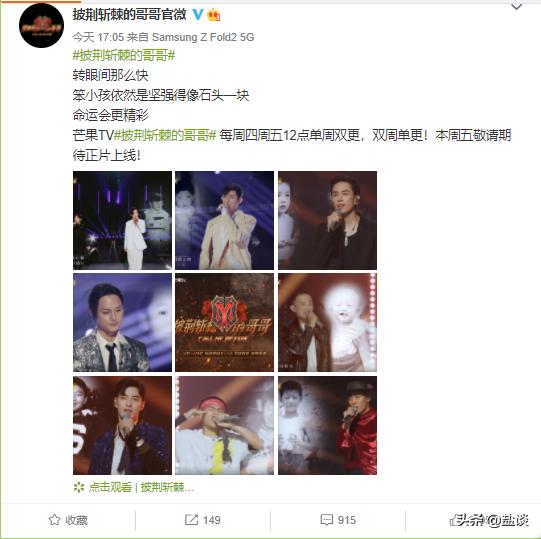Click the account's round profile avatar
The image size is (541, 539).
pos(41,26)
